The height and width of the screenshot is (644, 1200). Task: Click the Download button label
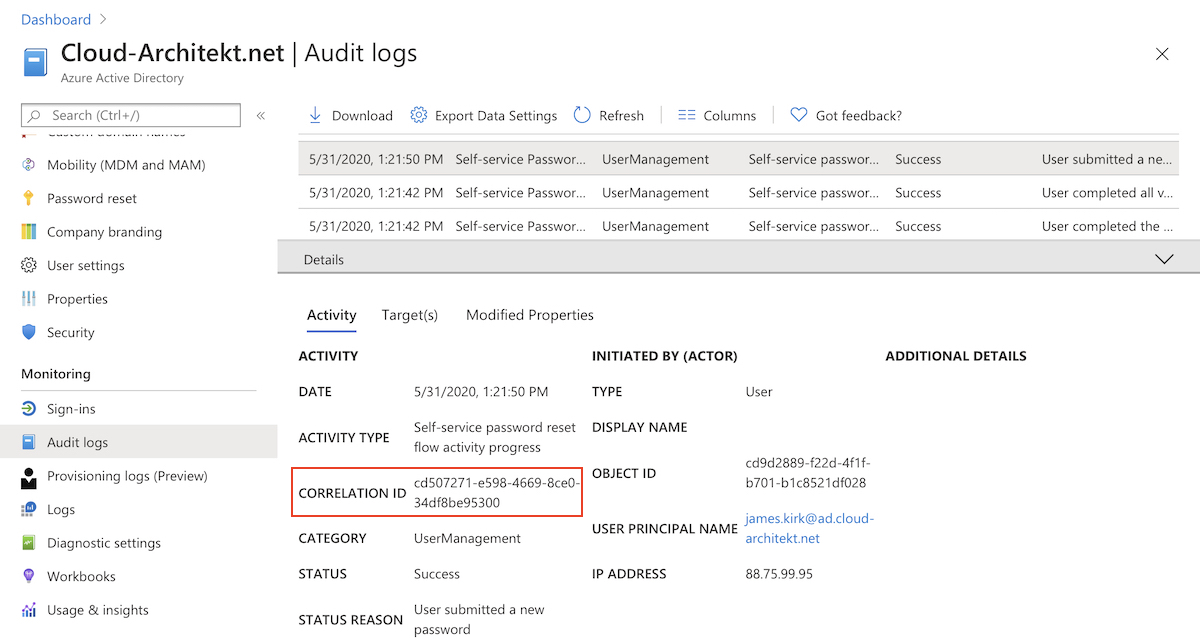[x=362, y=116]
